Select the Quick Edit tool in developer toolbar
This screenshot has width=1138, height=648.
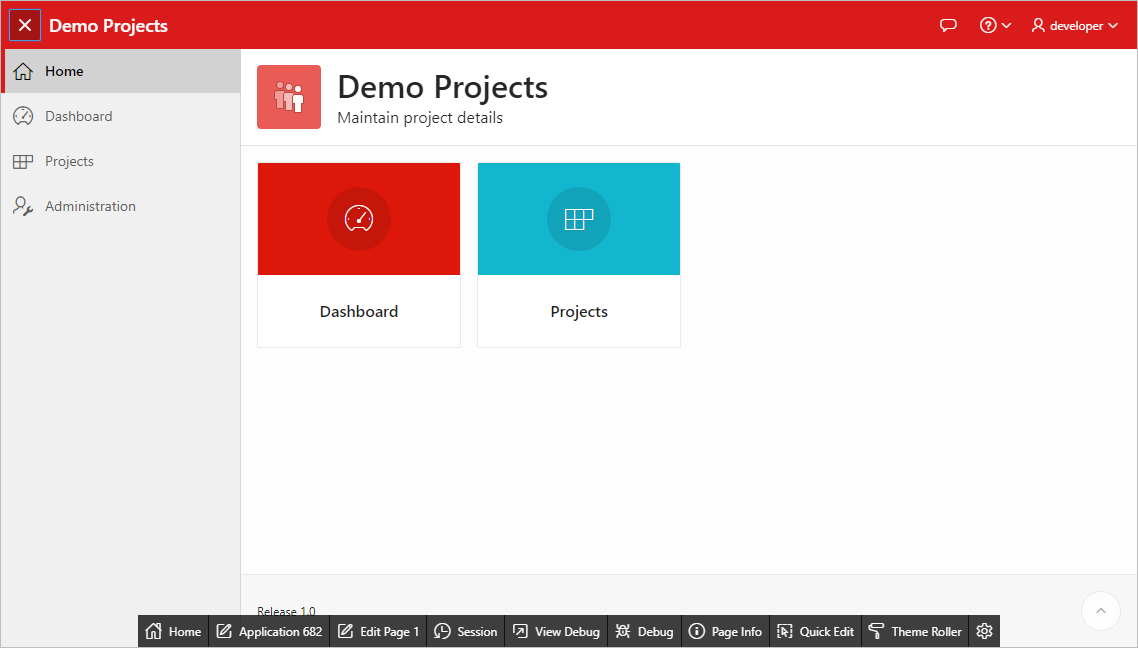coord(815,631)
